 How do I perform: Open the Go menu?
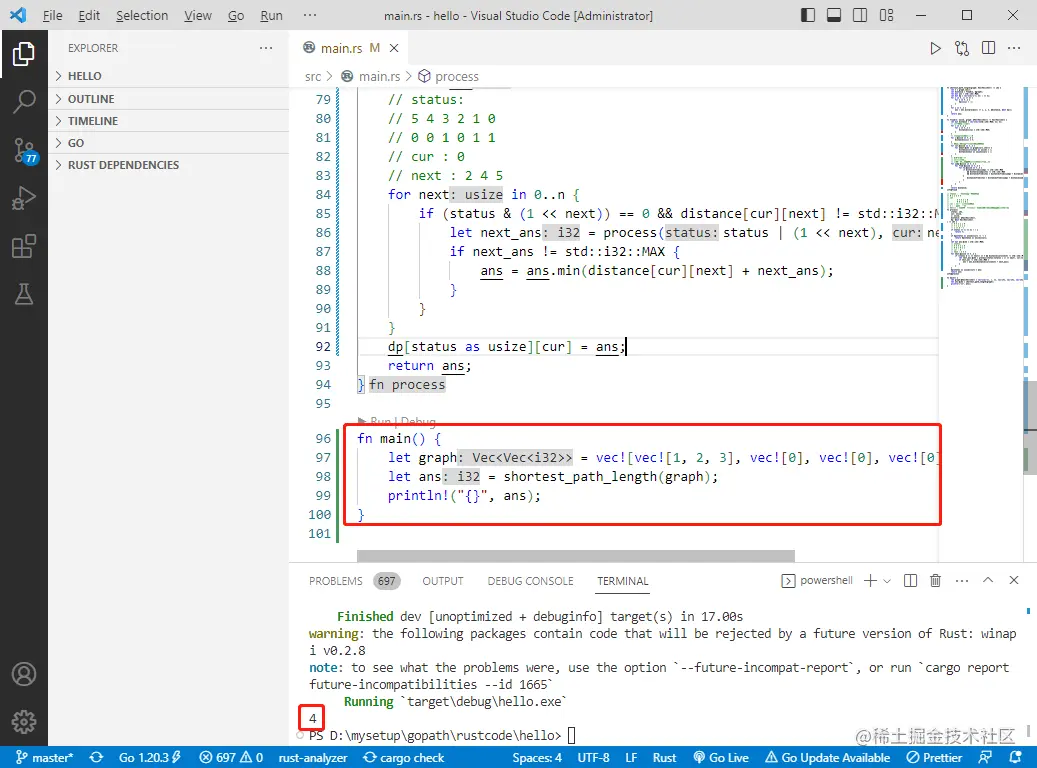[x=236, y=15]
